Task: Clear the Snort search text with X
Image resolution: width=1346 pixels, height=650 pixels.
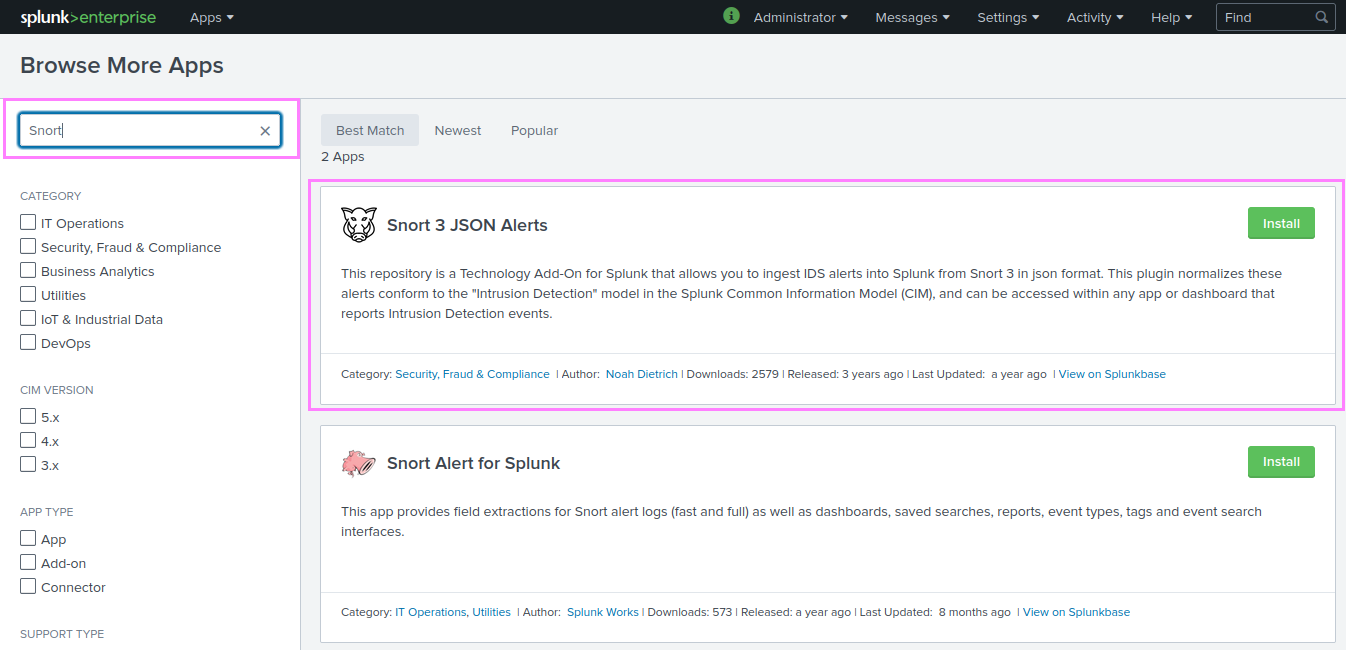Action: pyautogui.click(x=265, y=131)
